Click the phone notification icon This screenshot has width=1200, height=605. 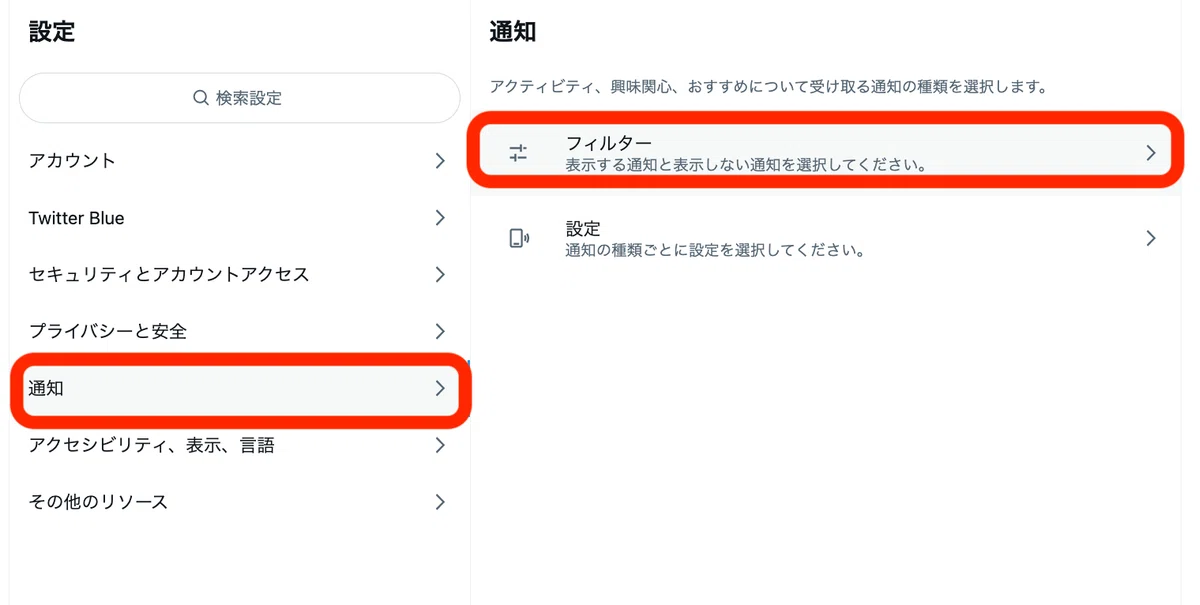click(519, 238)
